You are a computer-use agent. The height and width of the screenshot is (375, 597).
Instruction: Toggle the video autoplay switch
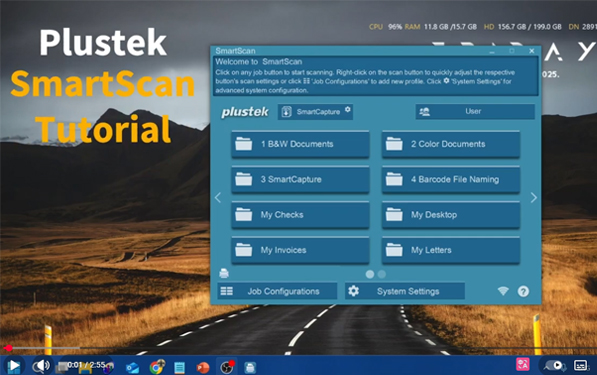pos(555,365)
